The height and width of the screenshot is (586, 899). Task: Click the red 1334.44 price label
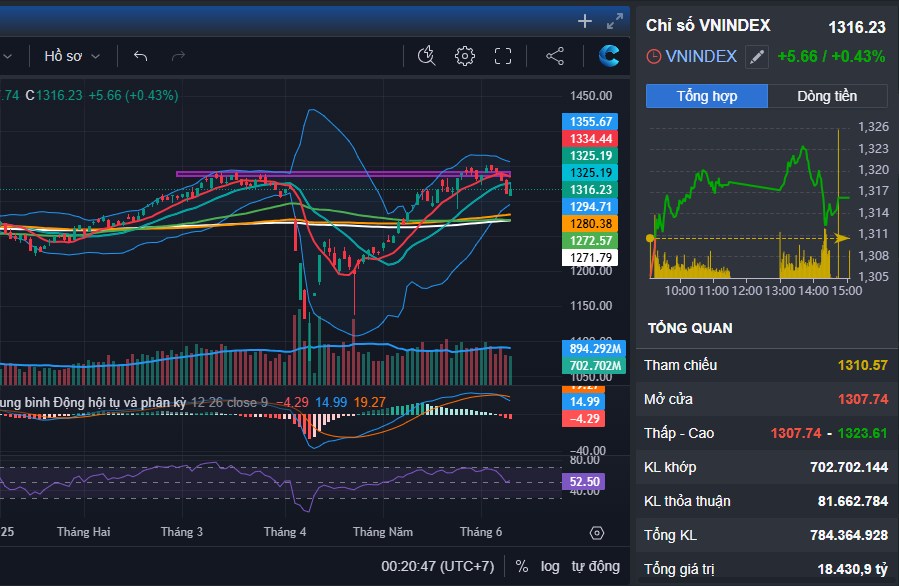[590, 139]
